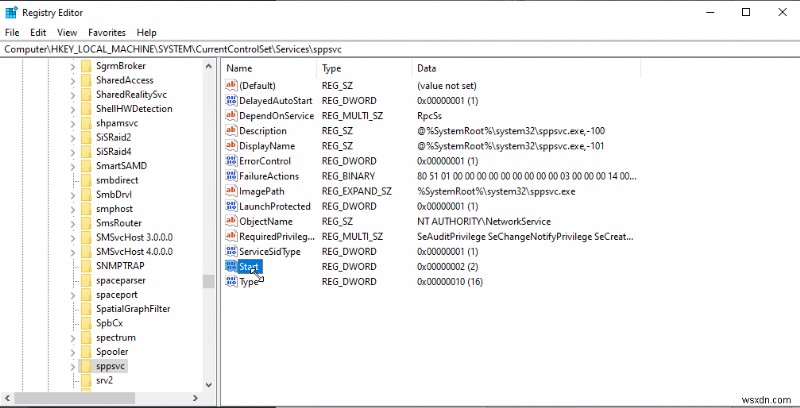
Task: Select the smbdirect key
Action: tap(117, 180)
